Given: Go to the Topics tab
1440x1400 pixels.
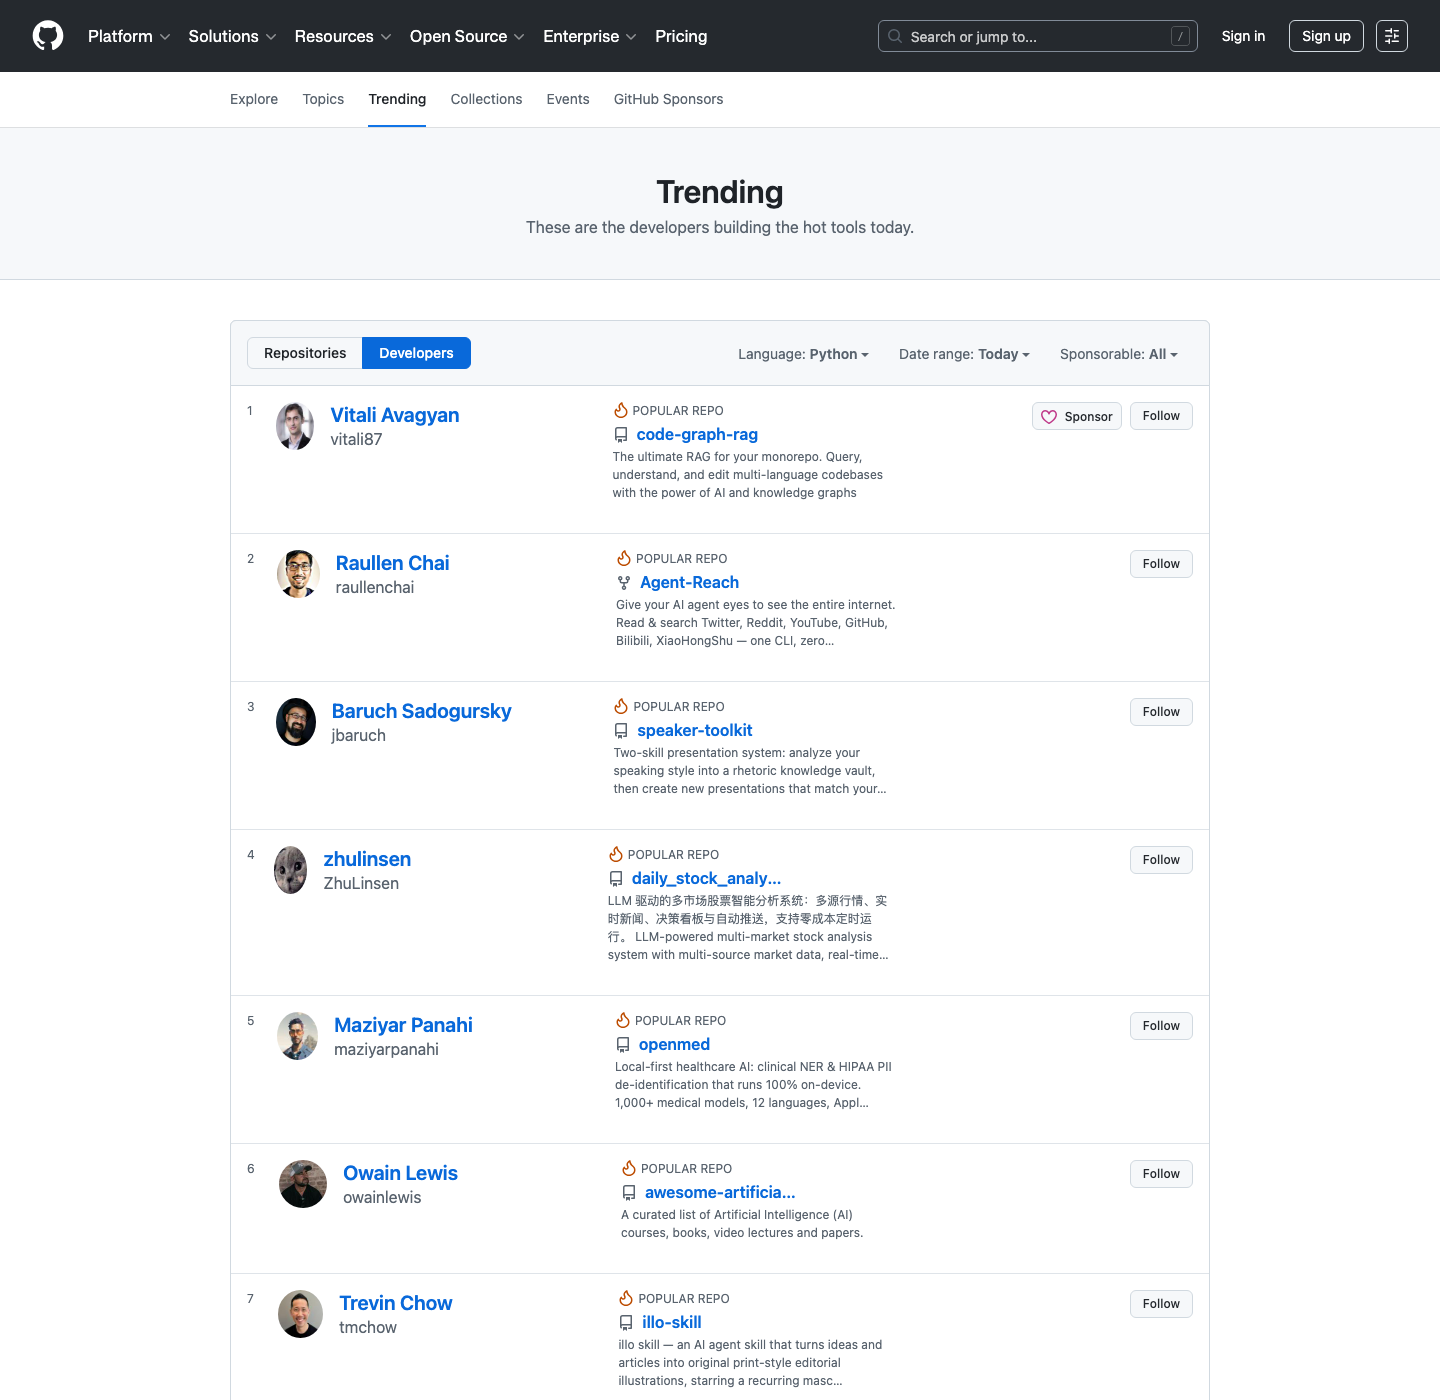Looking at the screenshot, I should pos(323,99).
